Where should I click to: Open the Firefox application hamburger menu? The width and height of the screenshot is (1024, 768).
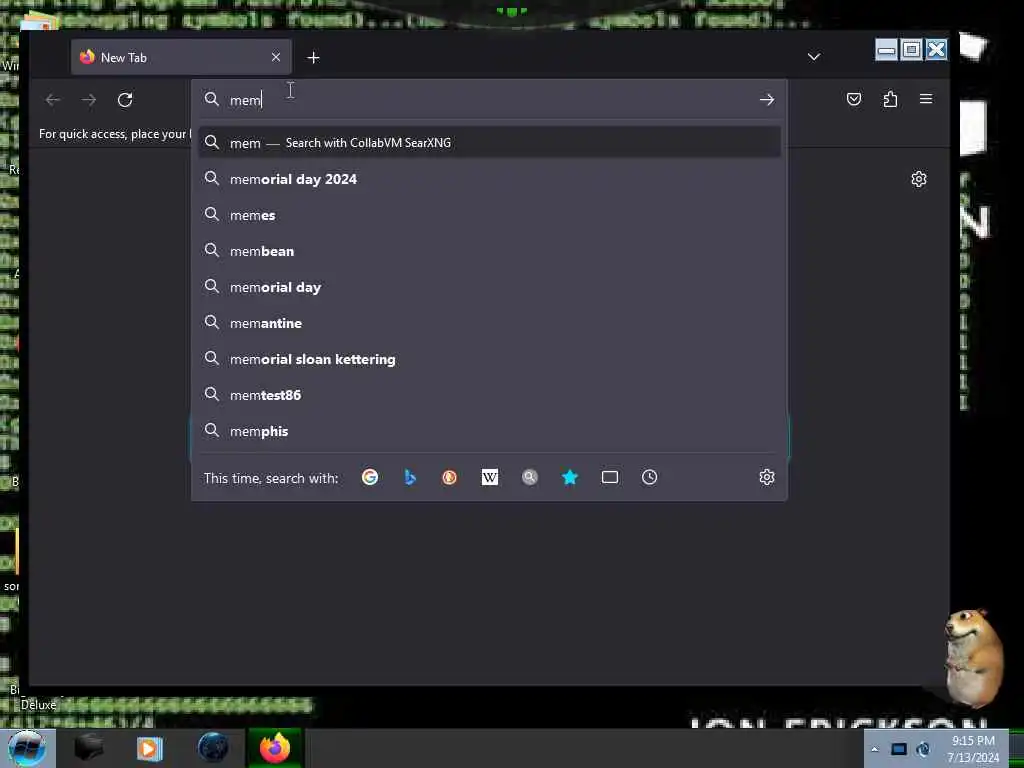tap(926, 99)
